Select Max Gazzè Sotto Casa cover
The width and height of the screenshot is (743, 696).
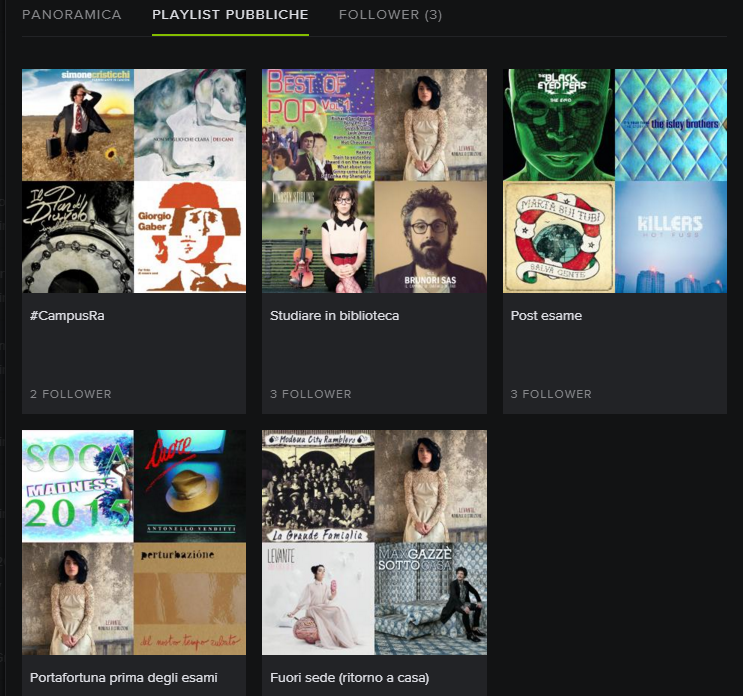(431, 598)
